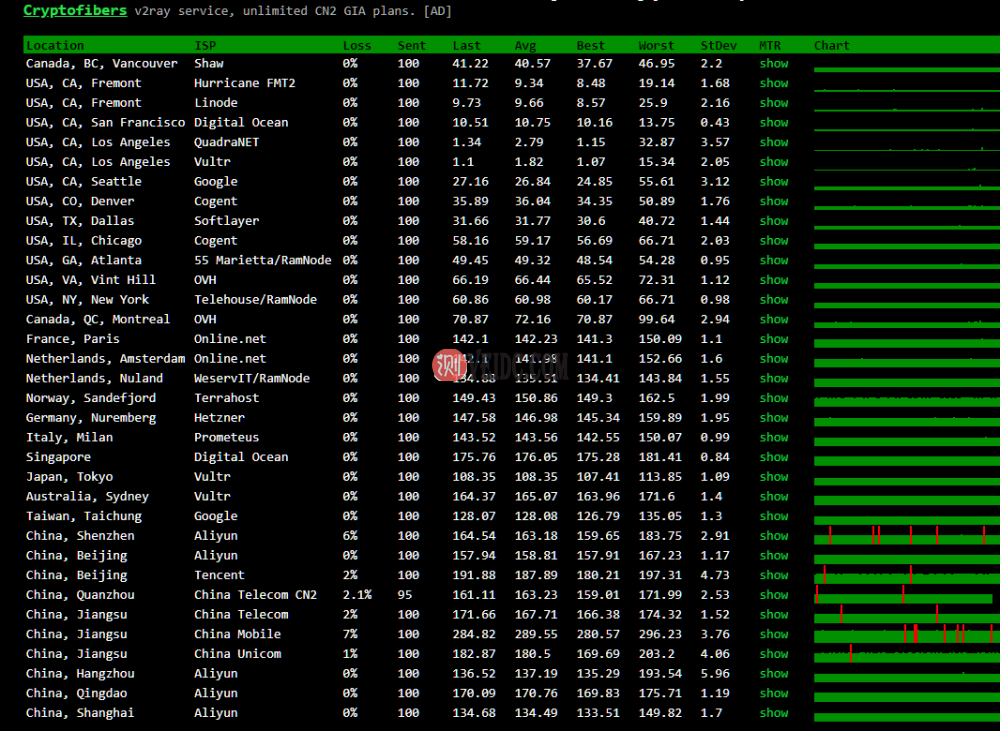Click show for San Francisco Digital Ocean
Viewport: 1000px width, 731px height.
pos(773,122)
